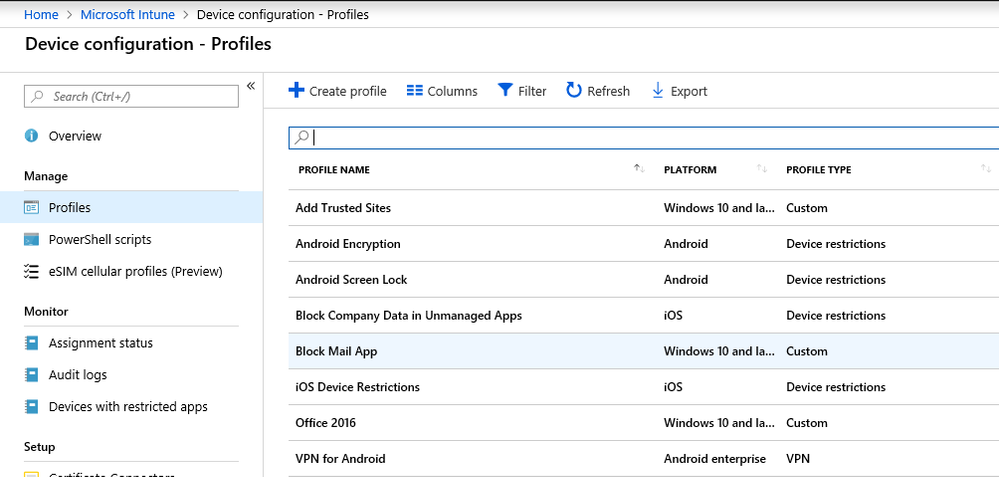
Task: Sort by Platform column arrows
Action: coord(762,169)
